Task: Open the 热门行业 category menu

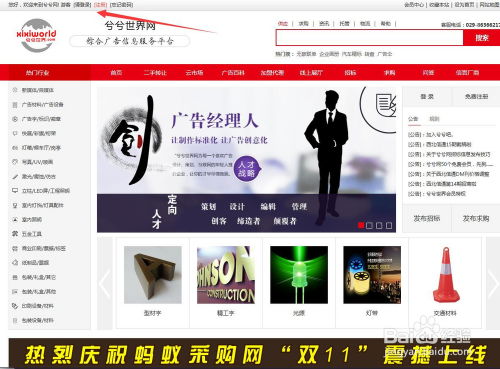Action: pyautogui.click(x=37, y=73)
